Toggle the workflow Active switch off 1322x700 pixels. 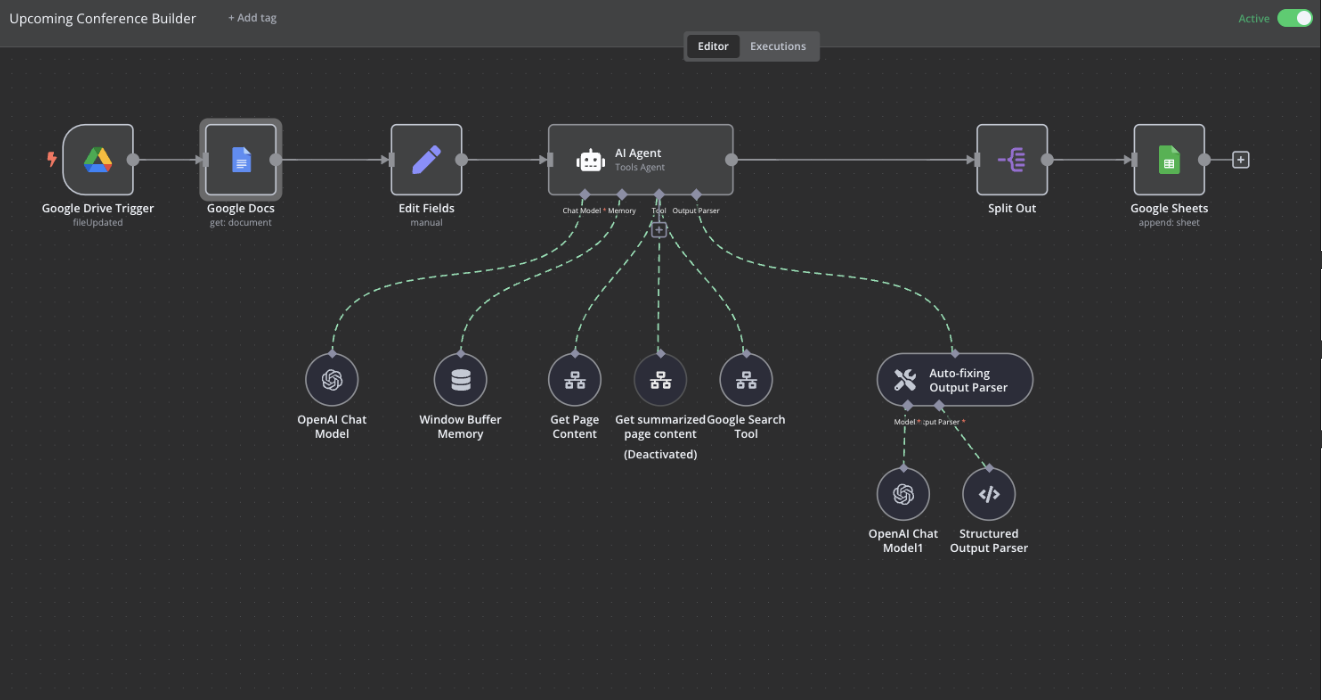(1294, 18)
